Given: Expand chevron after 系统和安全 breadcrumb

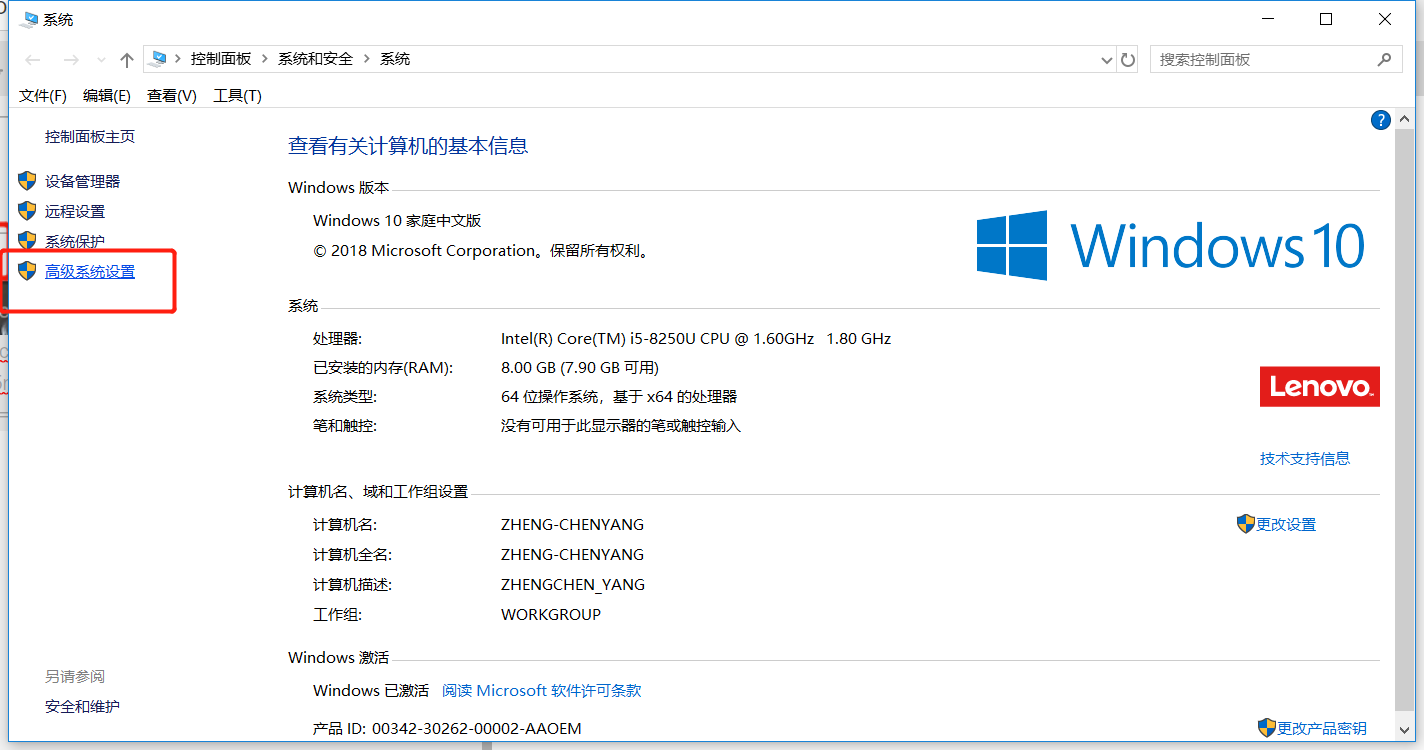Looking at the screenshot, I should pyautogui.click(x=367, y=59).
